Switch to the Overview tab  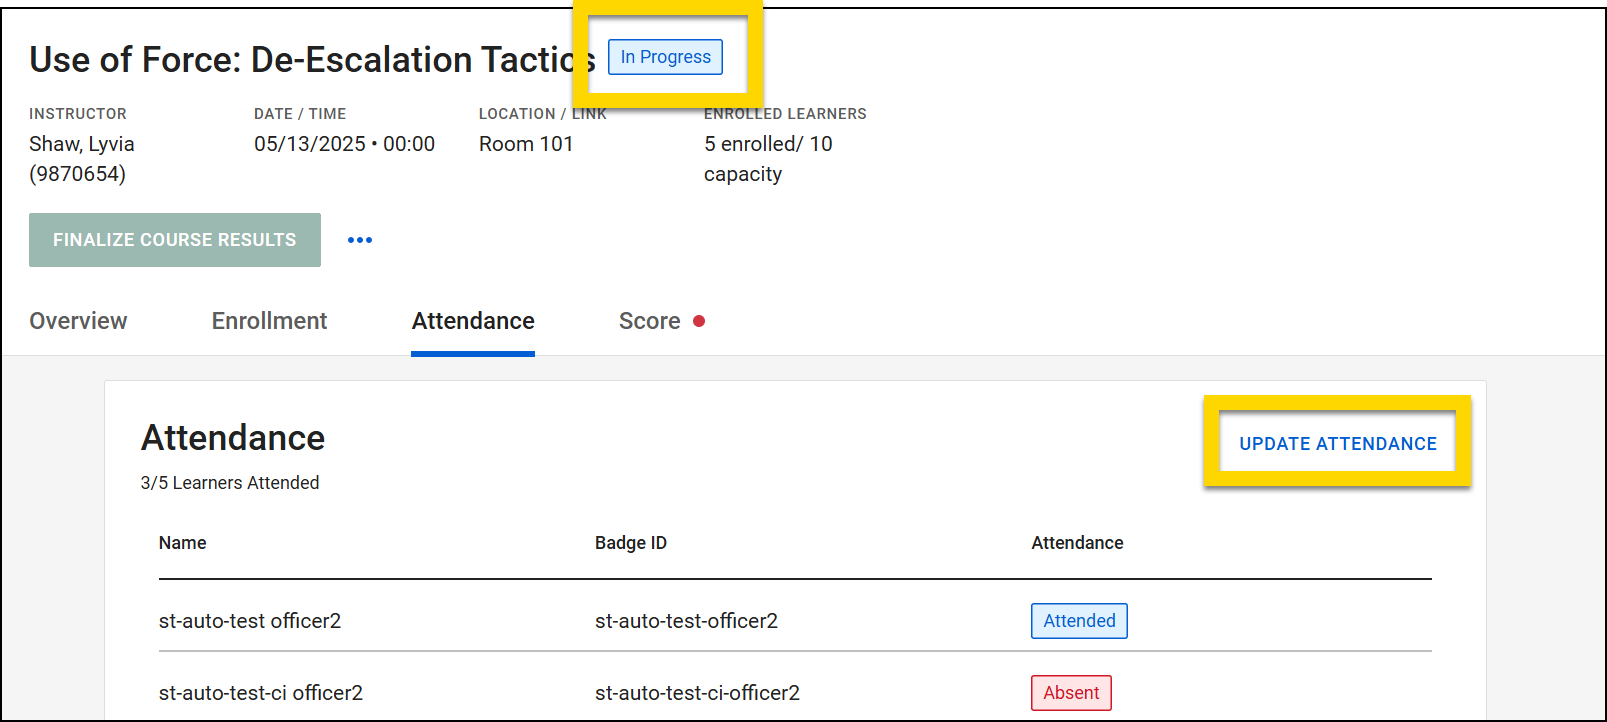click(x=78, y=321)
